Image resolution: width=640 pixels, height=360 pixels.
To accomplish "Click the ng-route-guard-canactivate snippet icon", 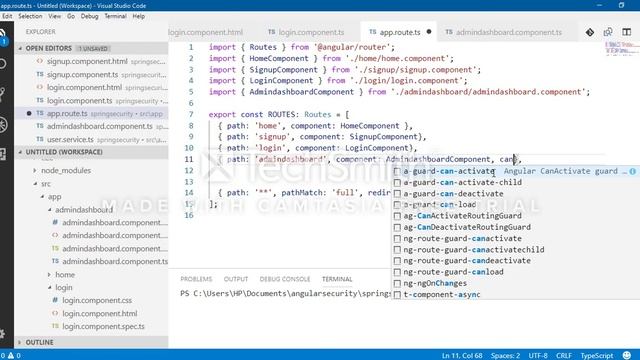I will click(397, 238).
